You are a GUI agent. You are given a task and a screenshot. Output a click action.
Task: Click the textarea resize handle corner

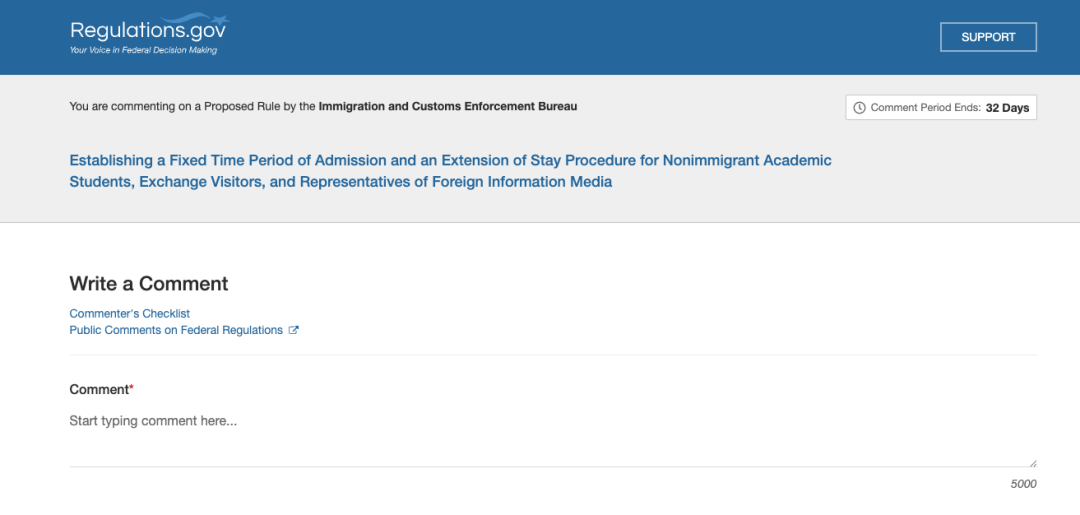pyautogui.click(x=1032, y=463)
